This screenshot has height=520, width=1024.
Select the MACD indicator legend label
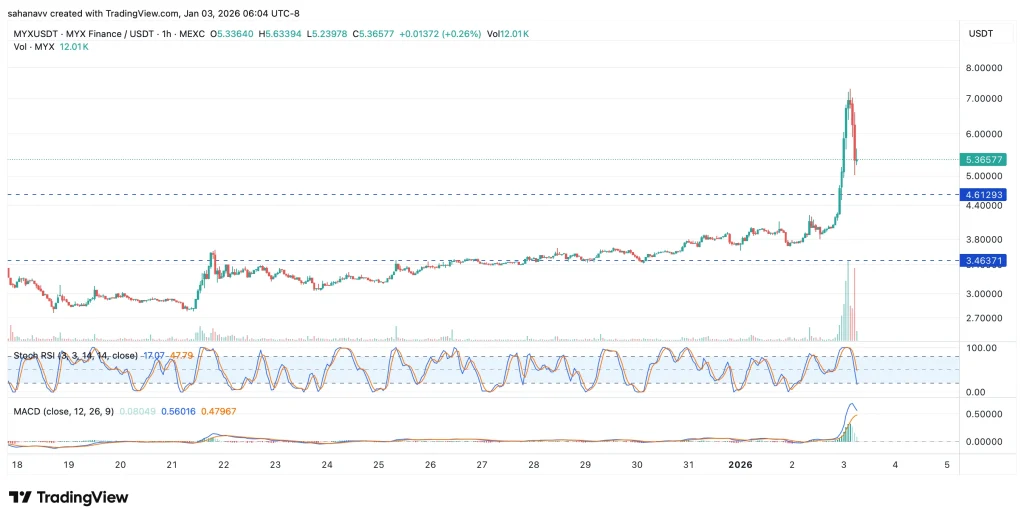[28, 411]
